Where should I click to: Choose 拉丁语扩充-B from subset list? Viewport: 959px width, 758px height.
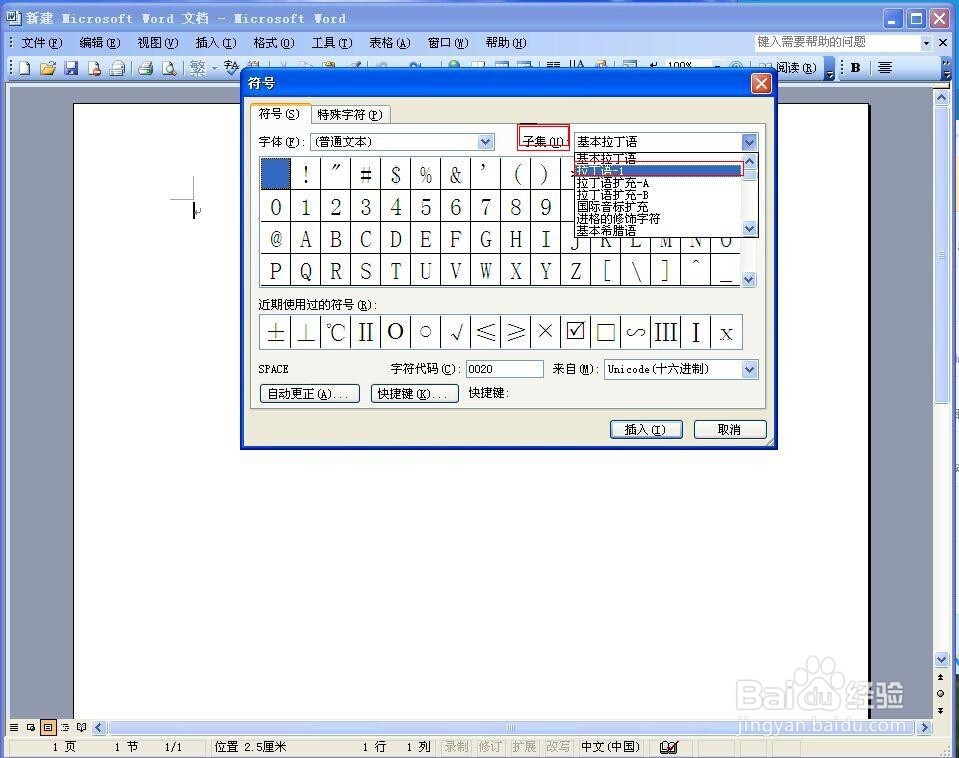pyautogui.click(x=659, y=195)
